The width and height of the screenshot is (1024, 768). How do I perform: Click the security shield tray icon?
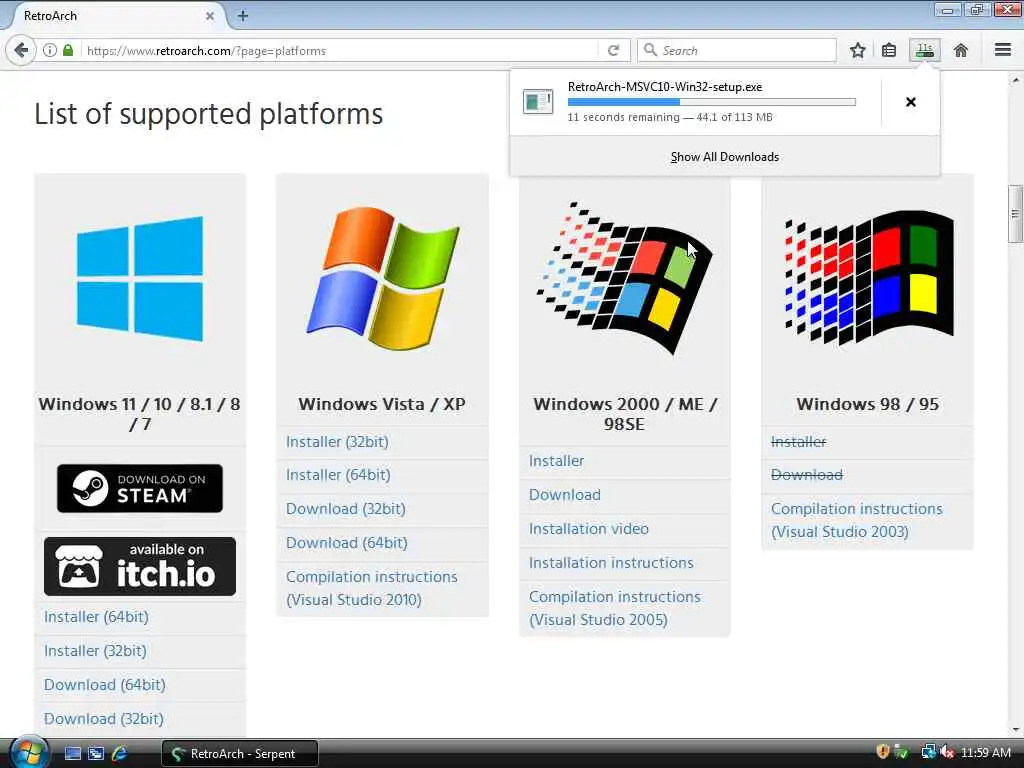883,752
